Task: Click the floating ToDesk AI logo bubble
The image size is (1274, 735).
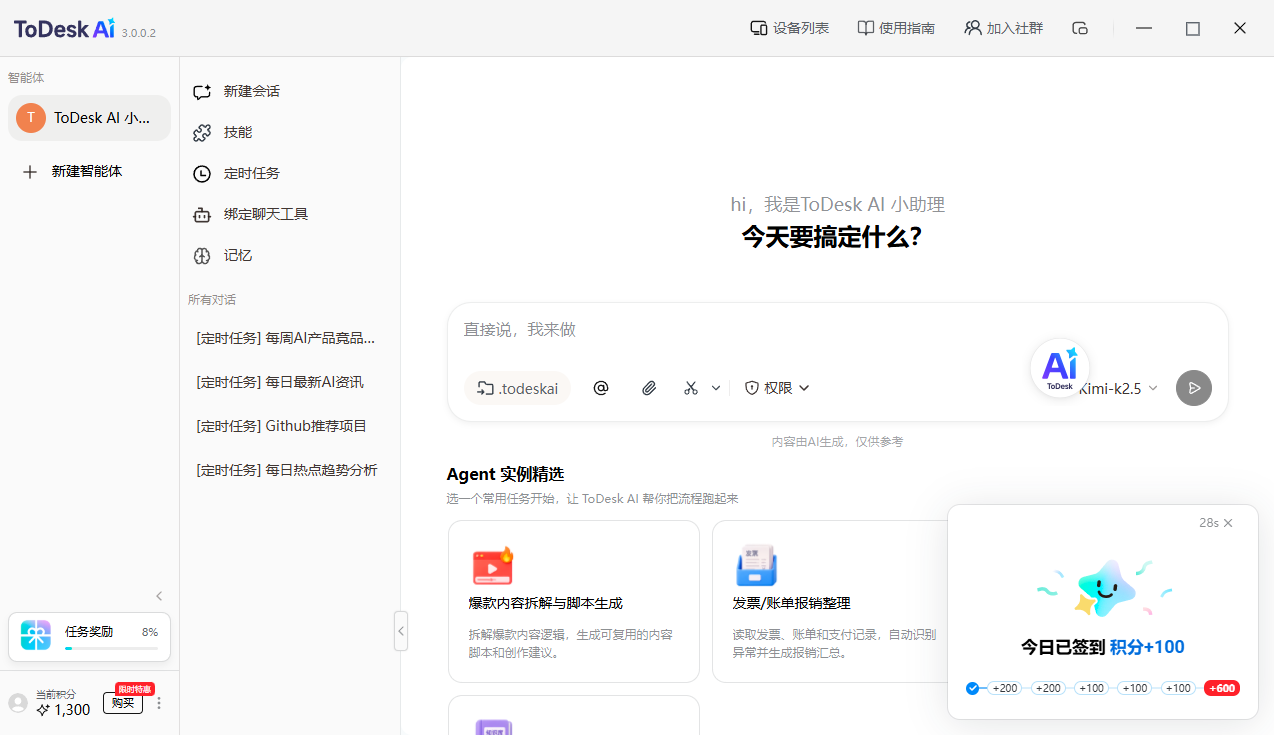Action: click(1060, 368)
